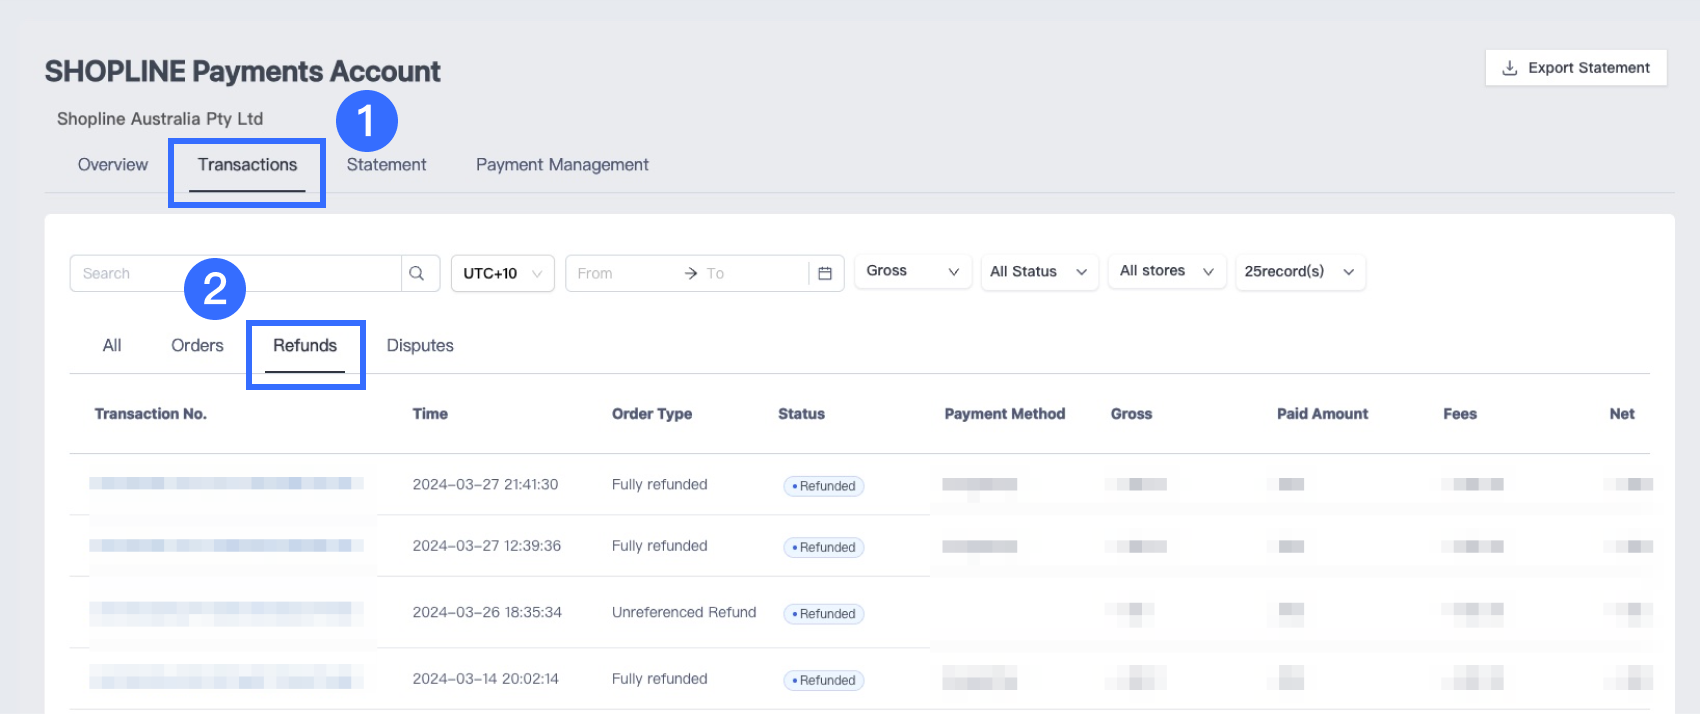Expand the All stores dropdown
The image size is (1700, 714).
coord(1167,271)
